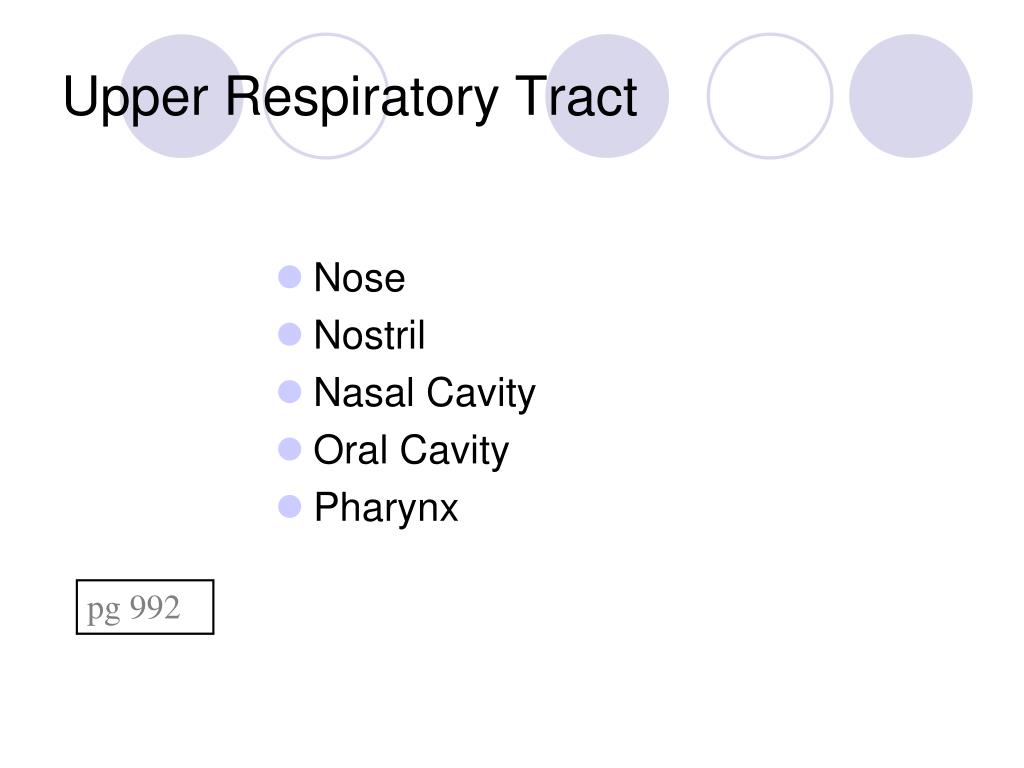The width and height of the screenshot is (1024, 768).
Task: Click the bullet dot beside Oral Cavity
Action: pyautogui.click(x=289, y=449)
